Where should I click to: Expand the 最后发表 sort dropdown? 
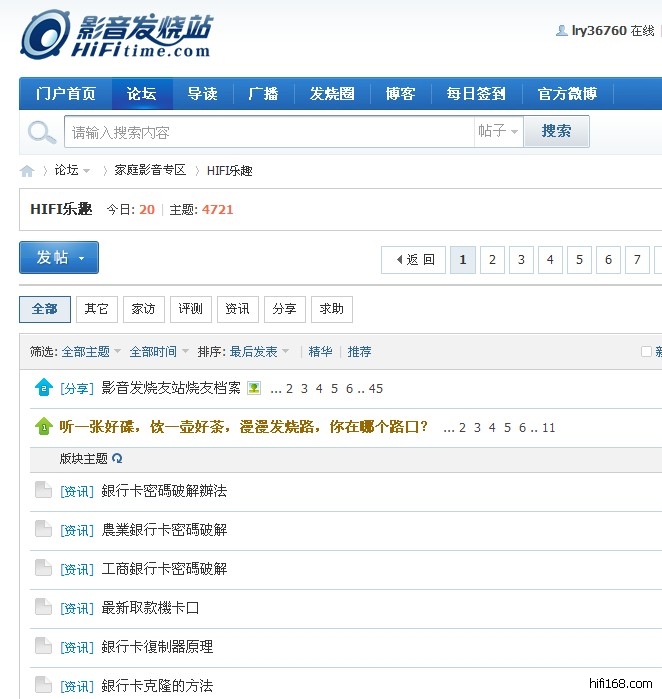click(259, 352)
